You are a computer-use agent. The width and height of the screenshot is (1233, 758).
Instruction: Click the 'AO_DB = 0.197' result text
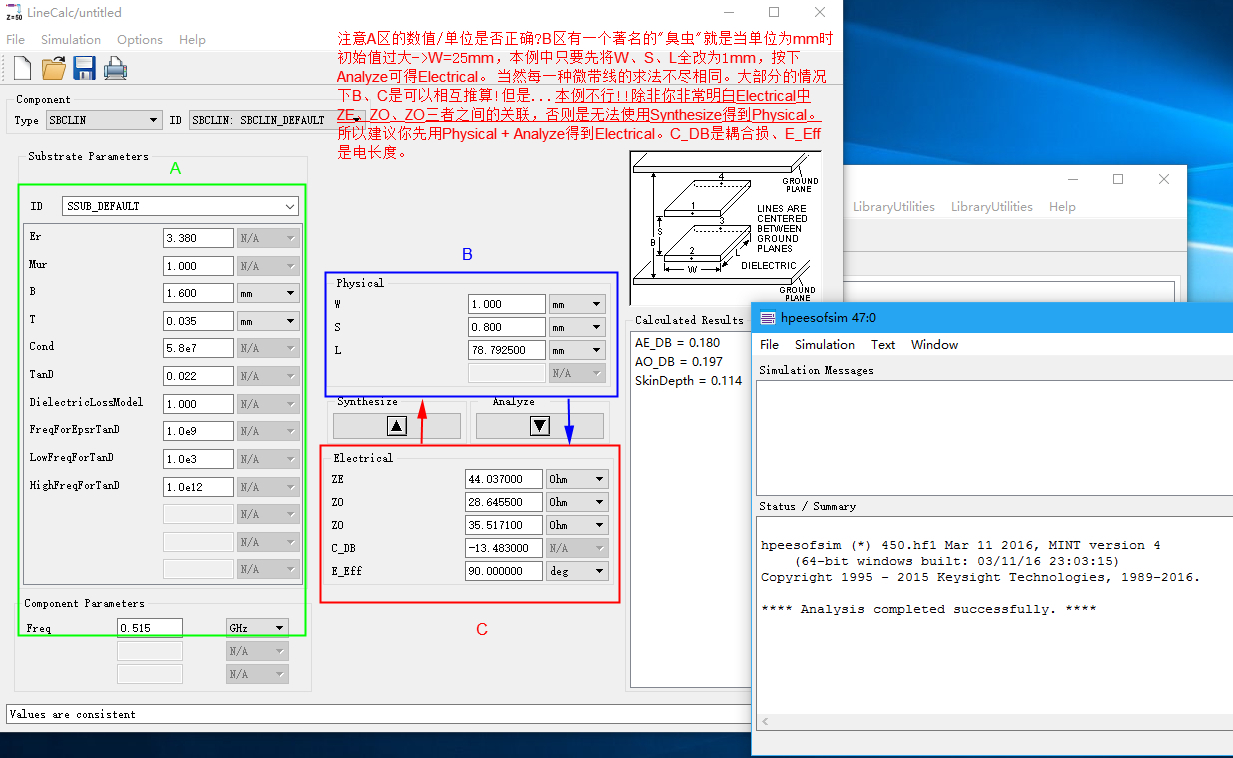[x=677, y=361]
